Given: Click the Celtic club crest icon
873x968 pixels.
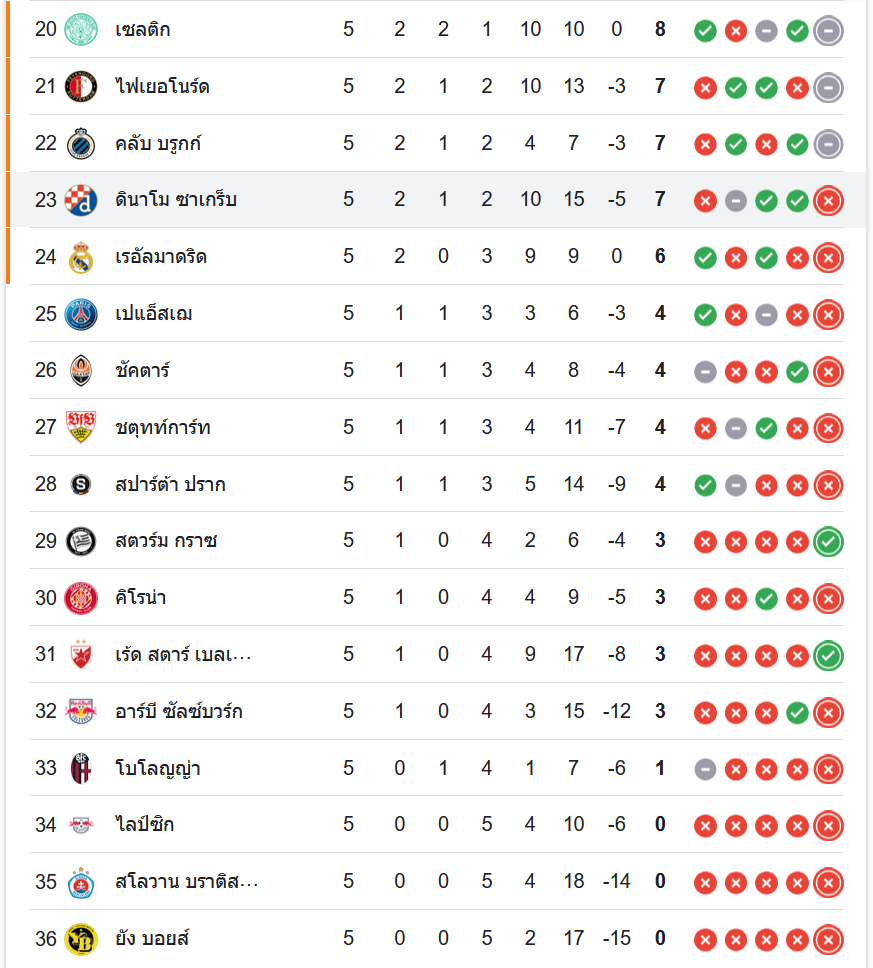Looking at the screenshot, I should click(x=80, y=30).
